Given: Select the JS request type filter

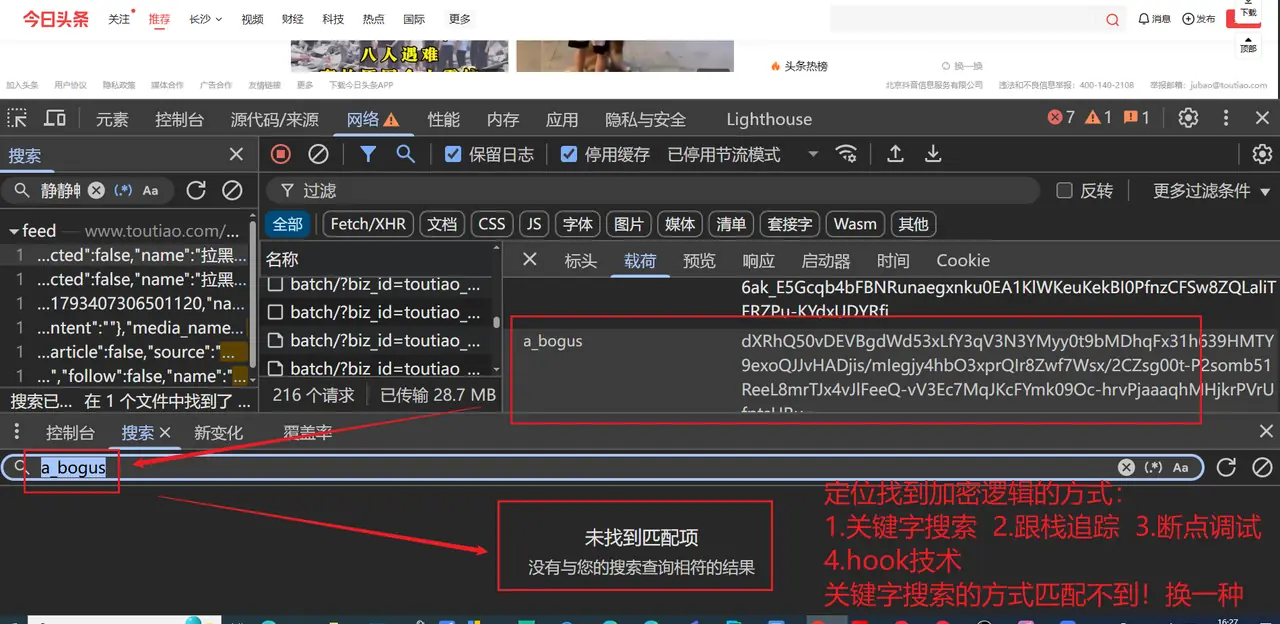Looking at the screenshot, I should tap(534, 224).
